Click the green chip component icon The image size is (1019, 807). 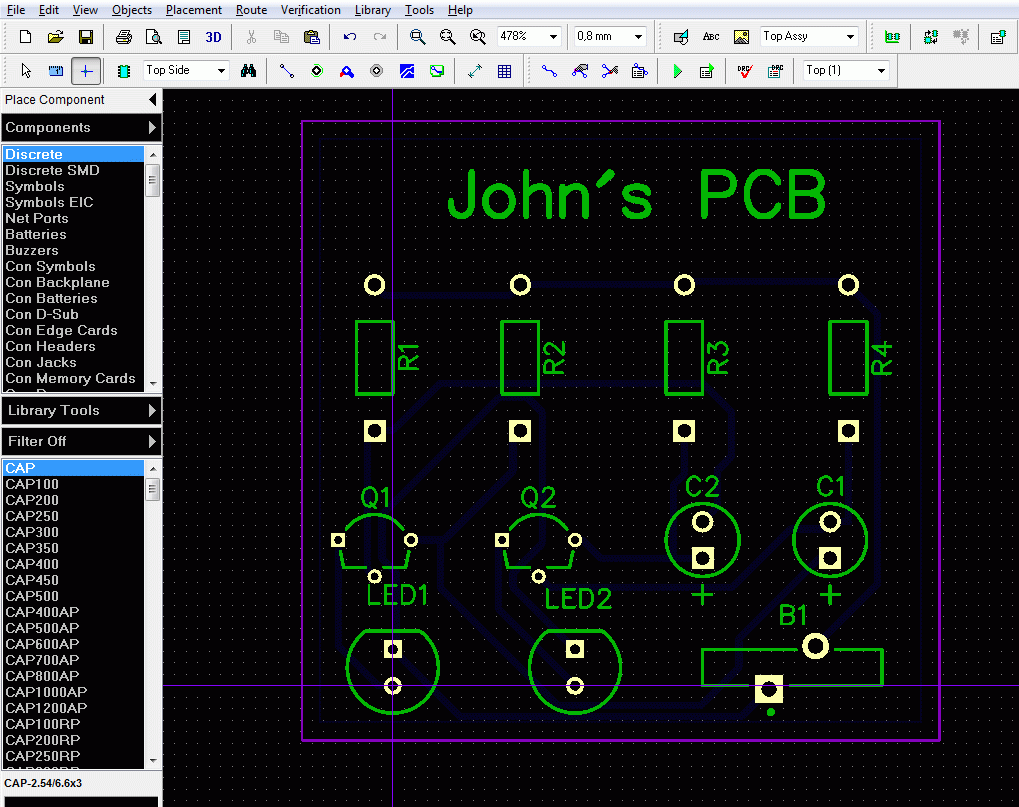(x=123, y=70)
